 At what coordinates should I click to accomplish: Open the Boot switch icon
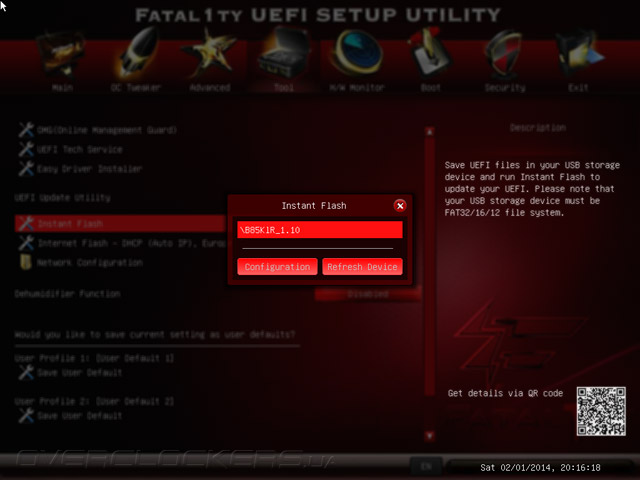point(429,53)
